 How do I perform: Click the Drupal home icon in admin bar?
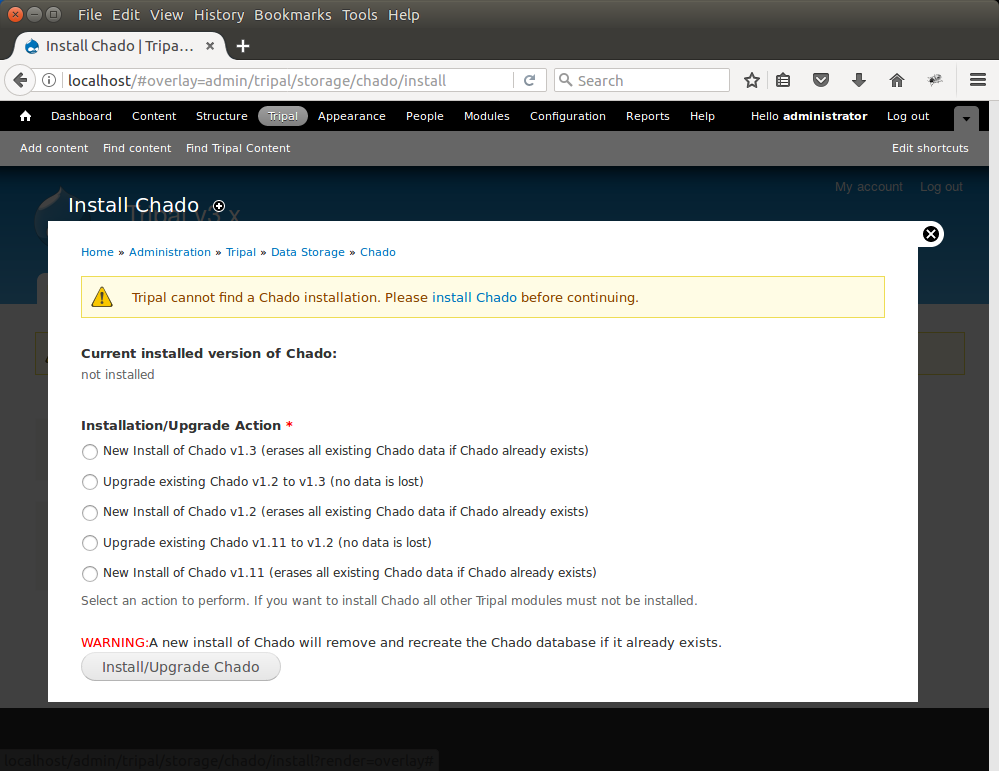tap(26, 116)
